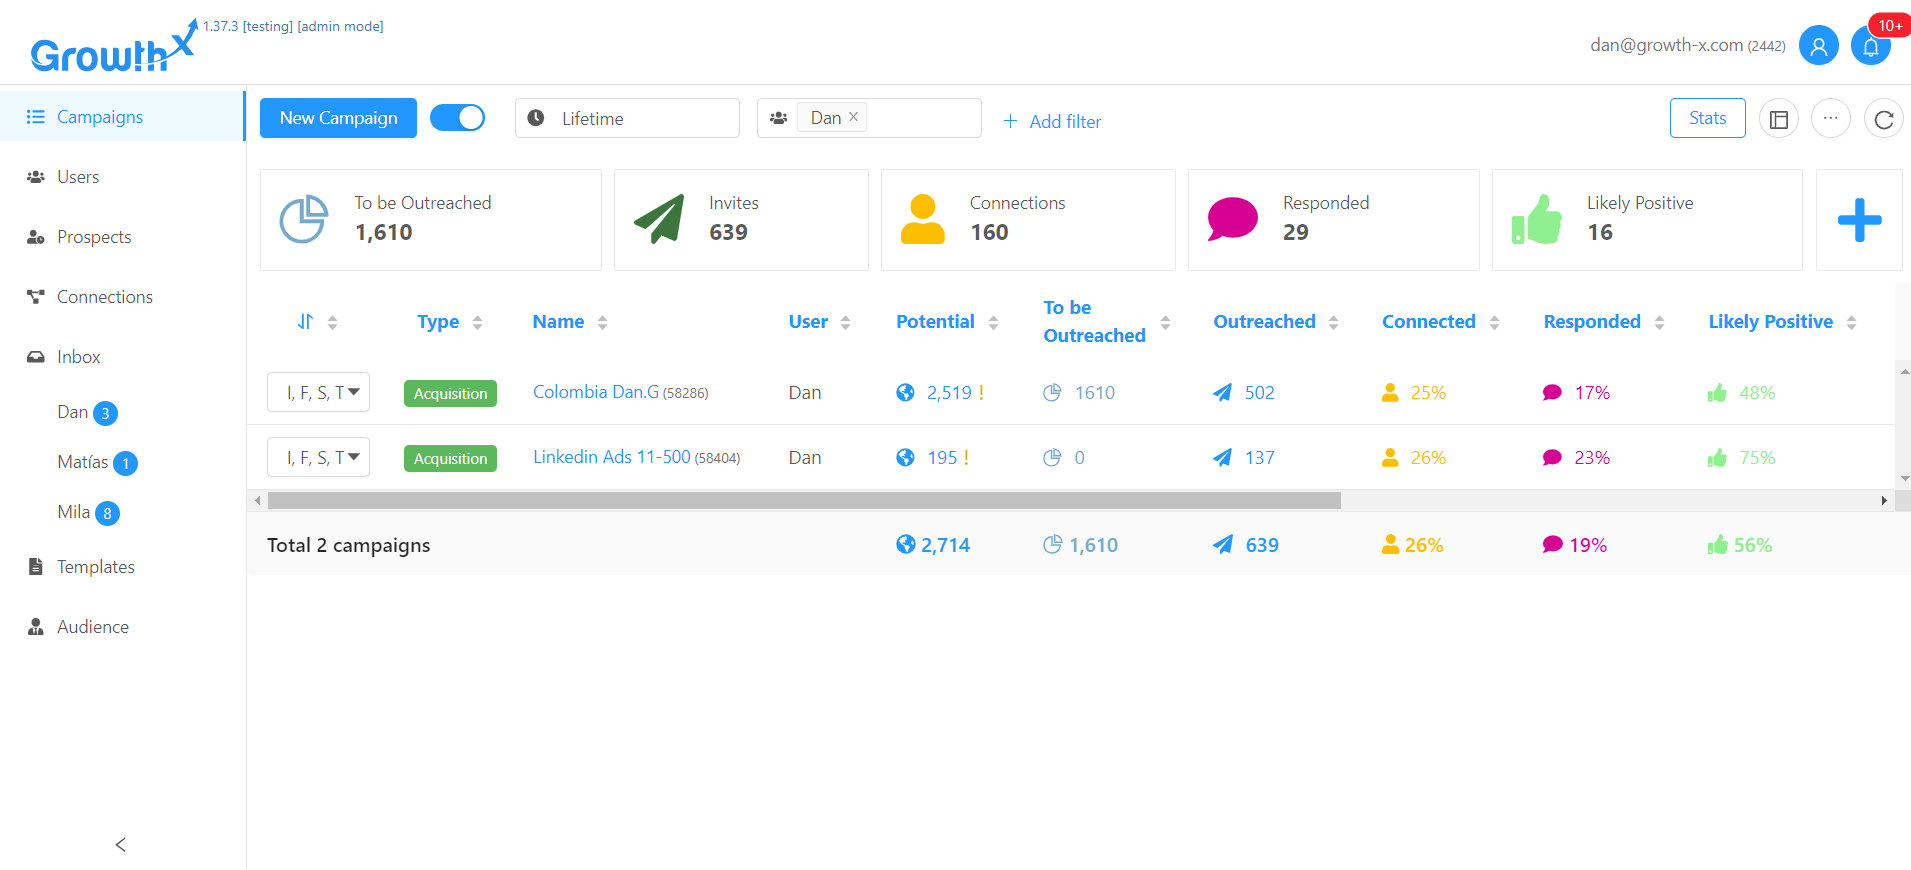This screenshot has width=1911, height=870.
Task: Open Templates in sidebar
Action: [122, 567]
